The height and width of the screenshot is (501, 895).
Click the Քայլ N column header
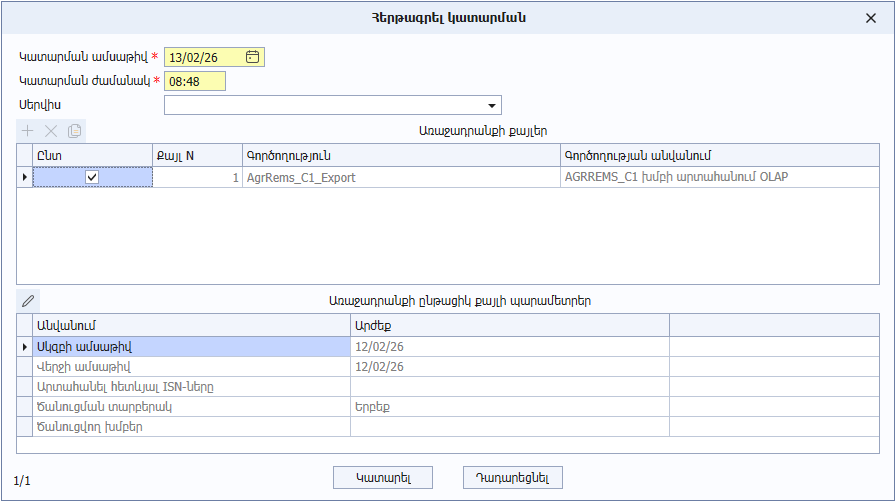coord(196,156)
